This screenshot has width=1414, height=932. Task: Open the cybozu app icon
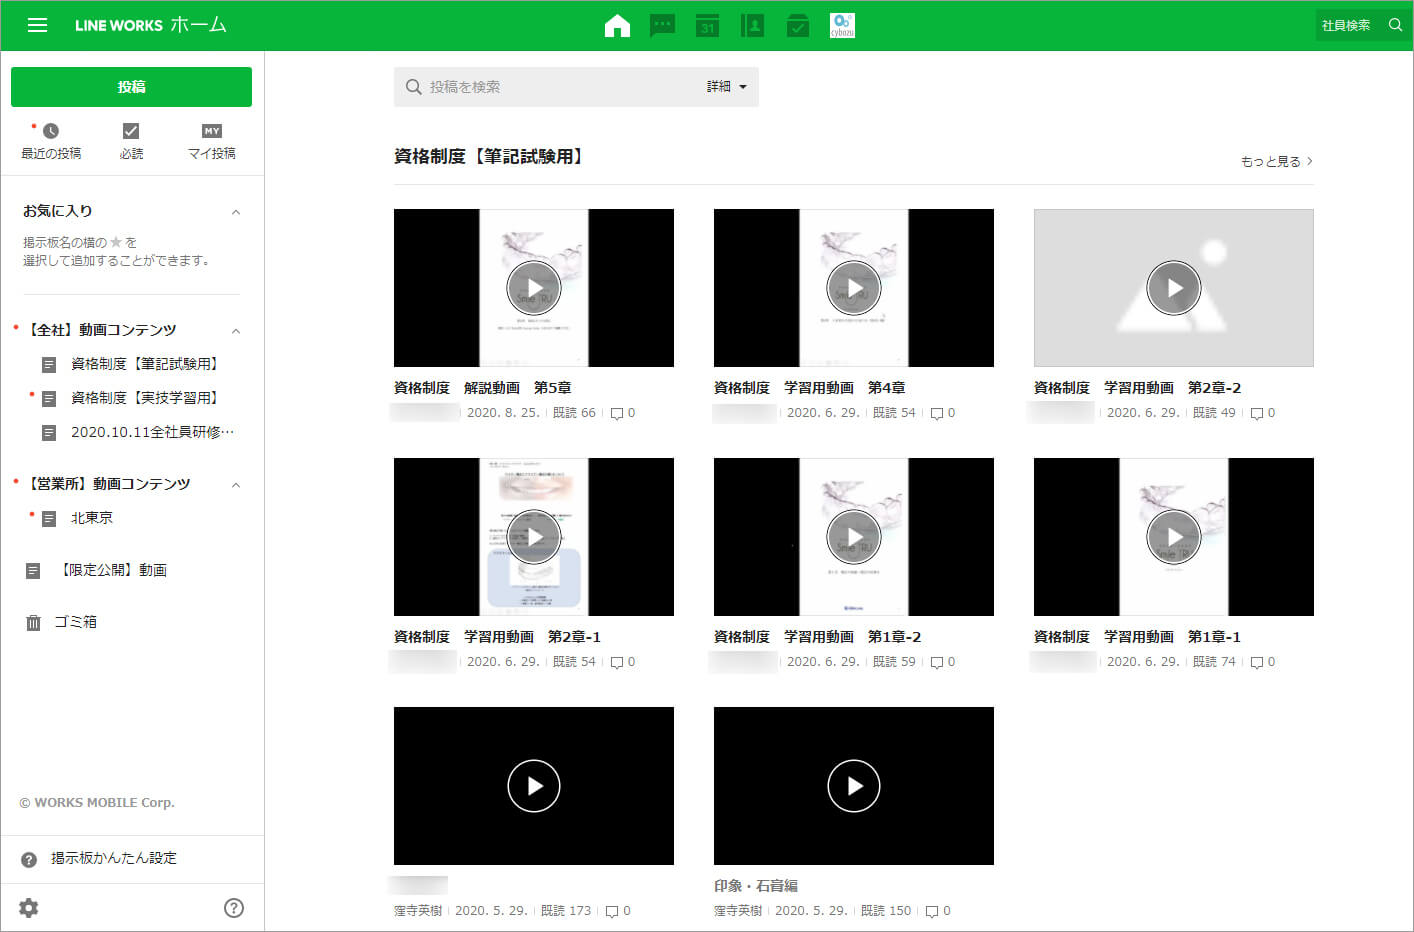[x=842, y=26]
